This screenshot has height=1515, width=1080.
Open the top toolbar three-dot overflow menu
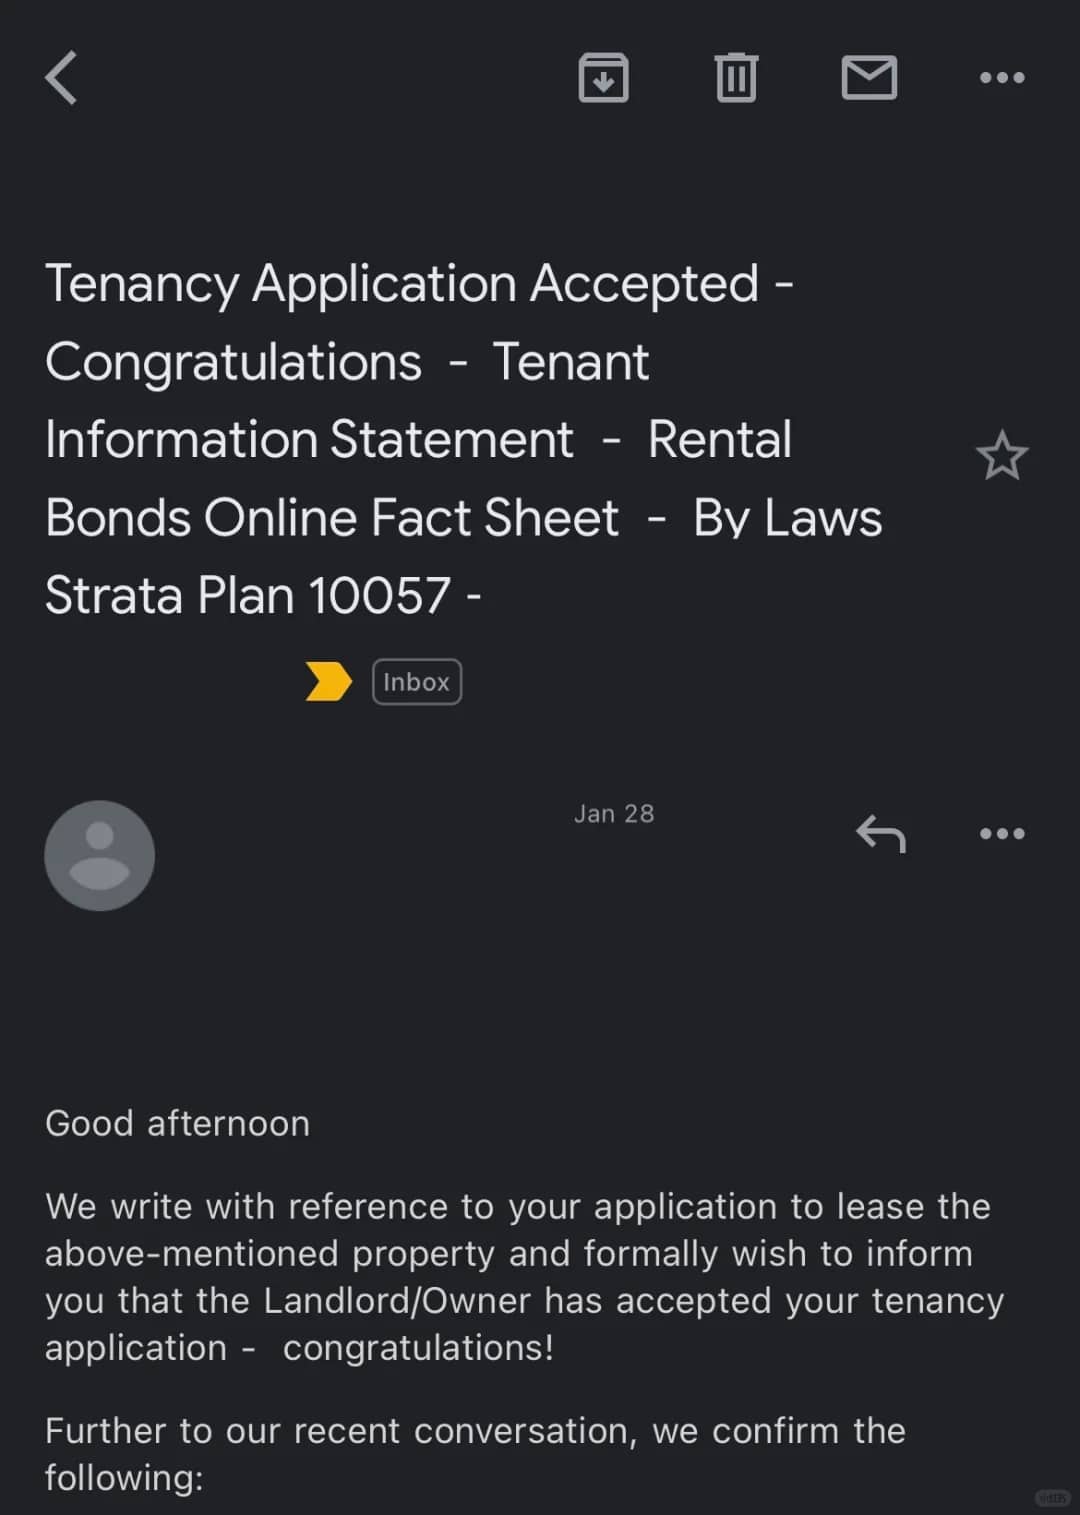point(1002,78)
